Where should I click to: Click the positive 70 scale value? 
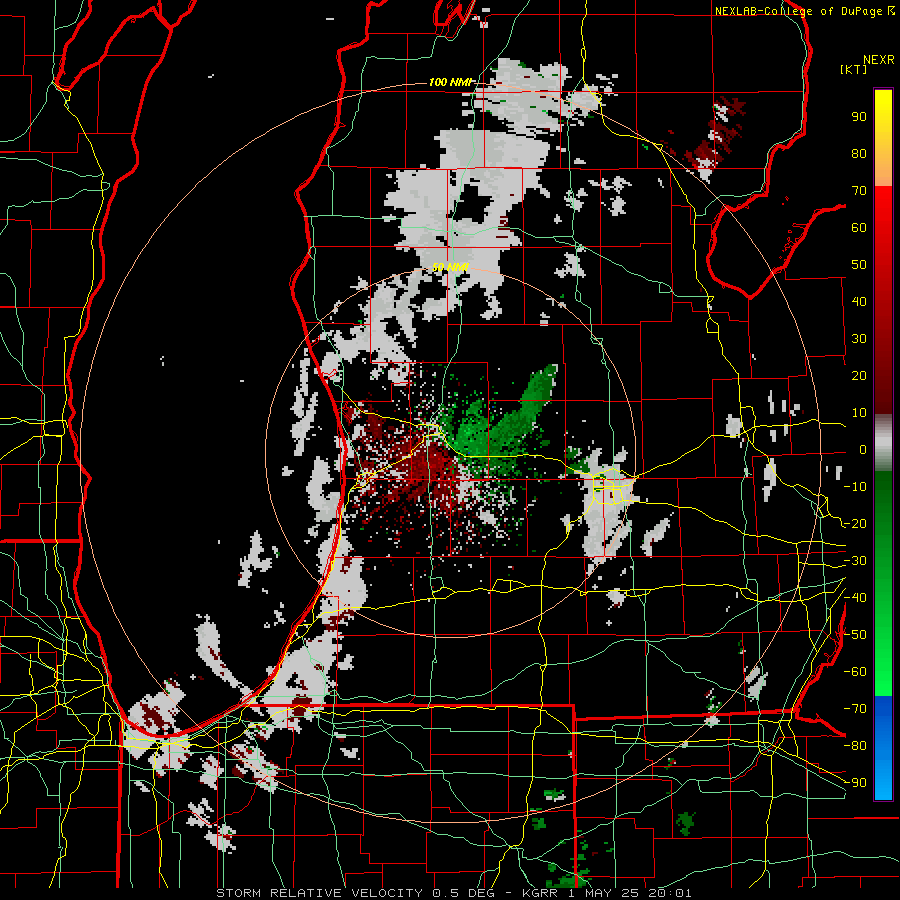pyautogui.click(x=859, y=191)
